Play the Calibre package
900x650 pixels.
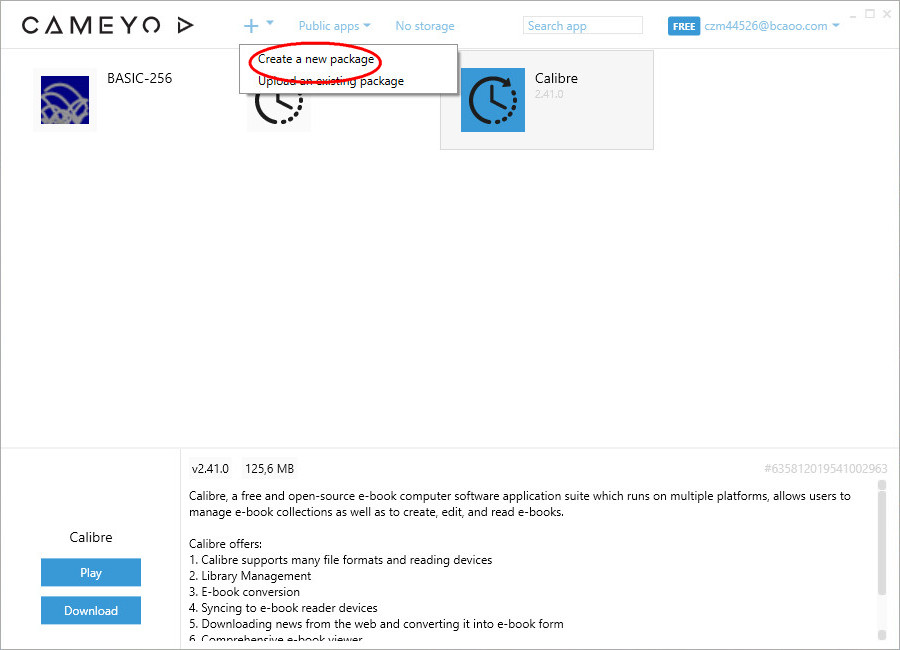[x=91, y=572]
